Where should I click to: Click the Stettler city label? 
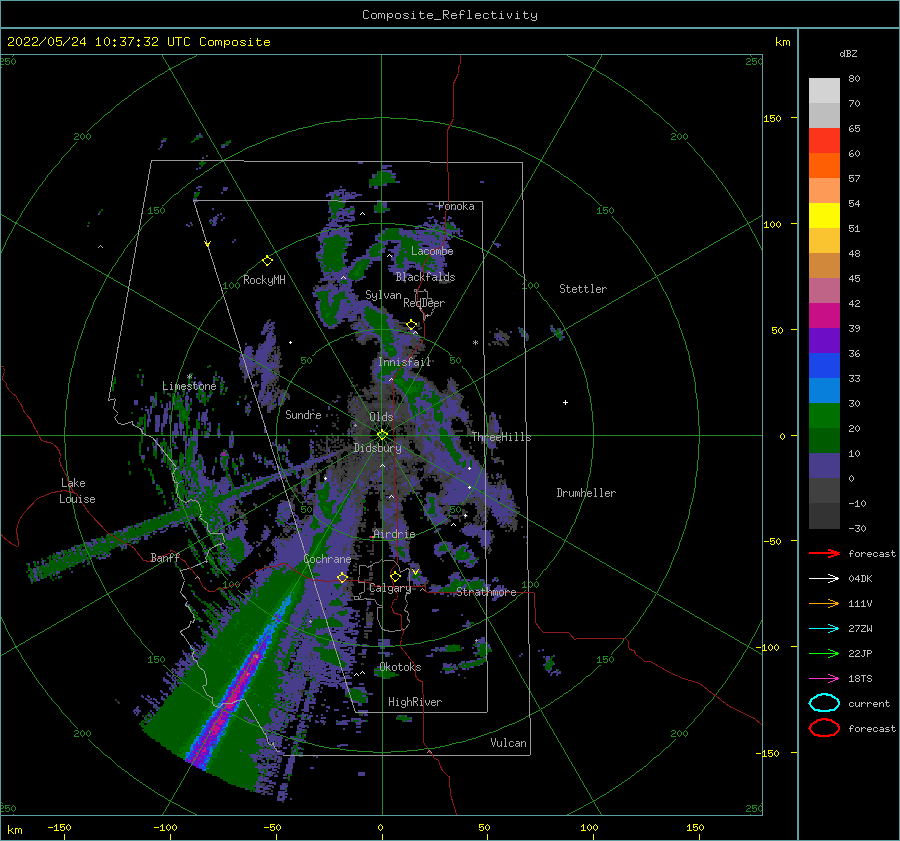click(x=583, y=289)
